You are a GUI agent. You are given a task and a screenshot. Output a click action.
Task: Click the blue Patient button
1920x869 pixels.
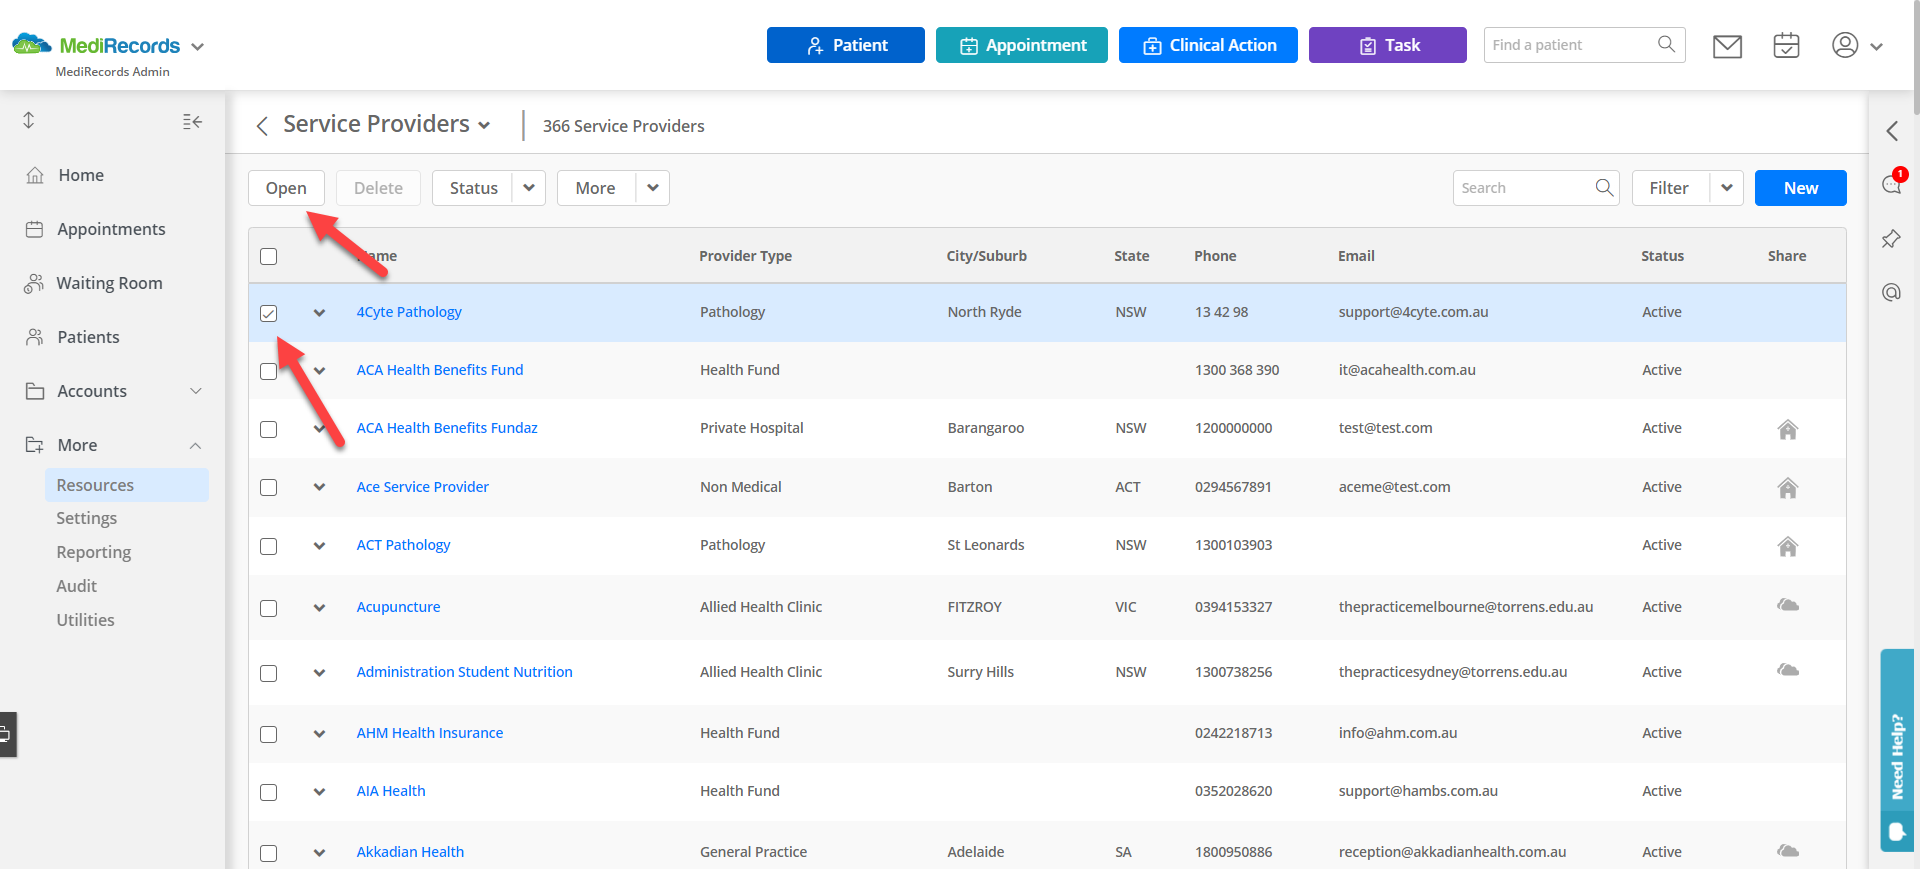pos(846,45)
